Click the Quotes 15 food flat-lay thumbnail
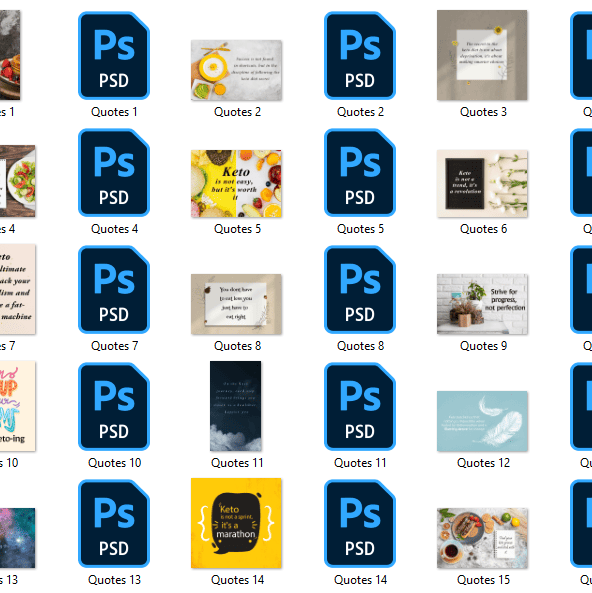Screen dimensions: 592x593 tap(482, 538)
